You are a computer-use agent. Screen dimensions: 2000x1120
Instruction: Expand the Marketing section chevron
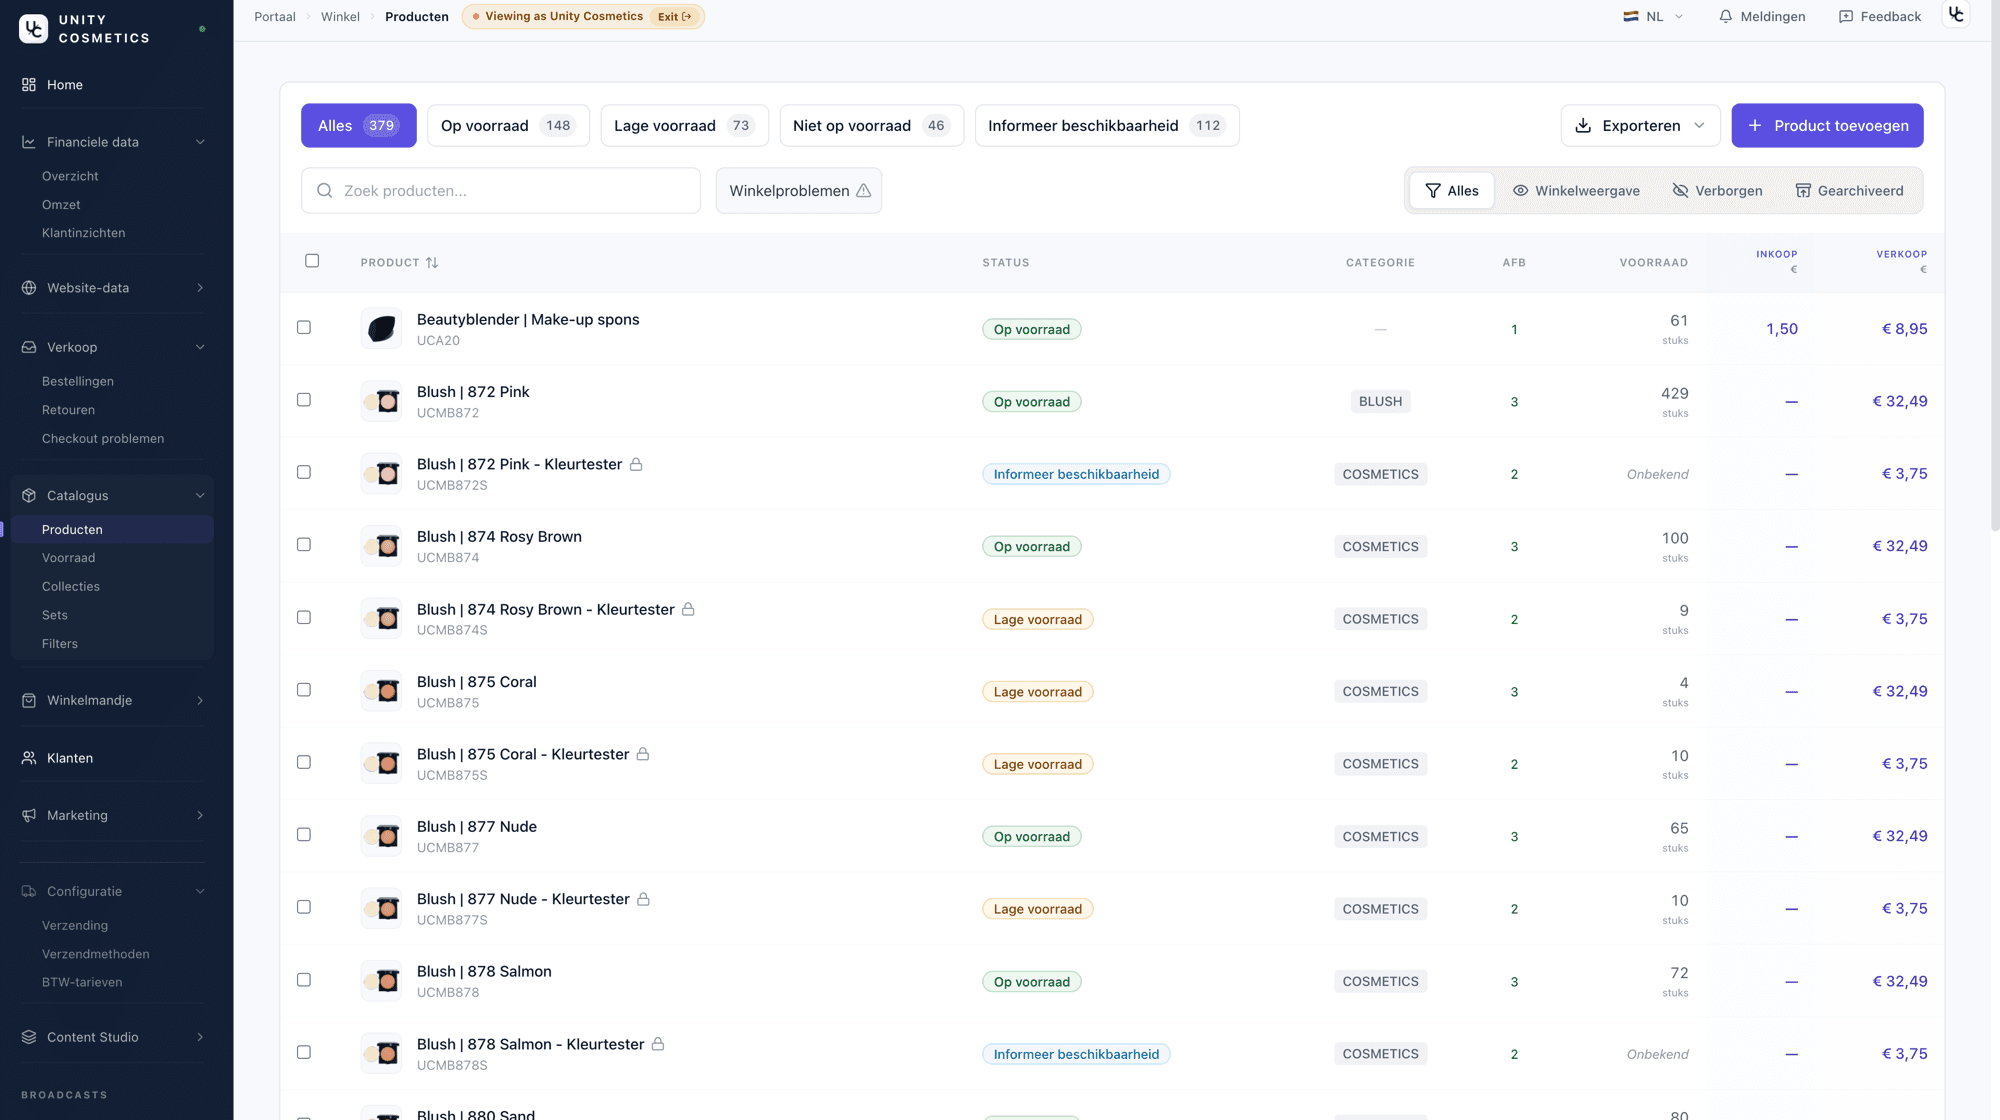coord(200,816)
